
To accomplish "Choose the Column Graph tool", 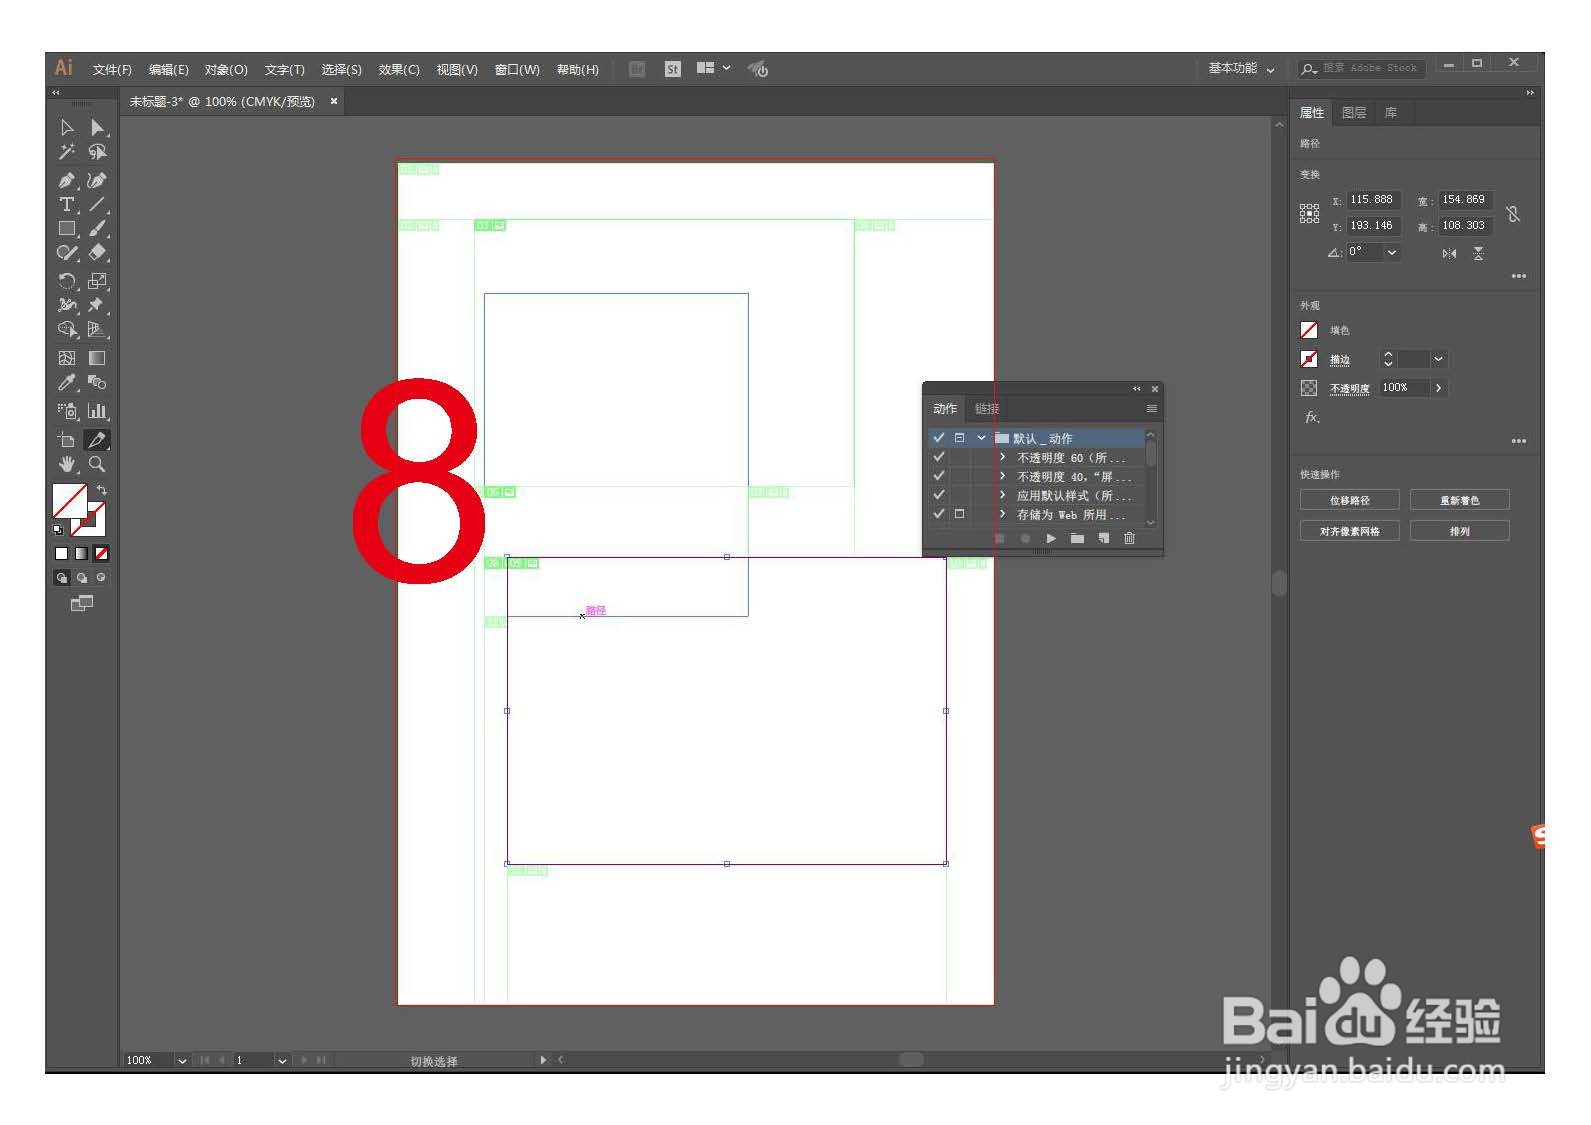I will [x=97, y=411].
